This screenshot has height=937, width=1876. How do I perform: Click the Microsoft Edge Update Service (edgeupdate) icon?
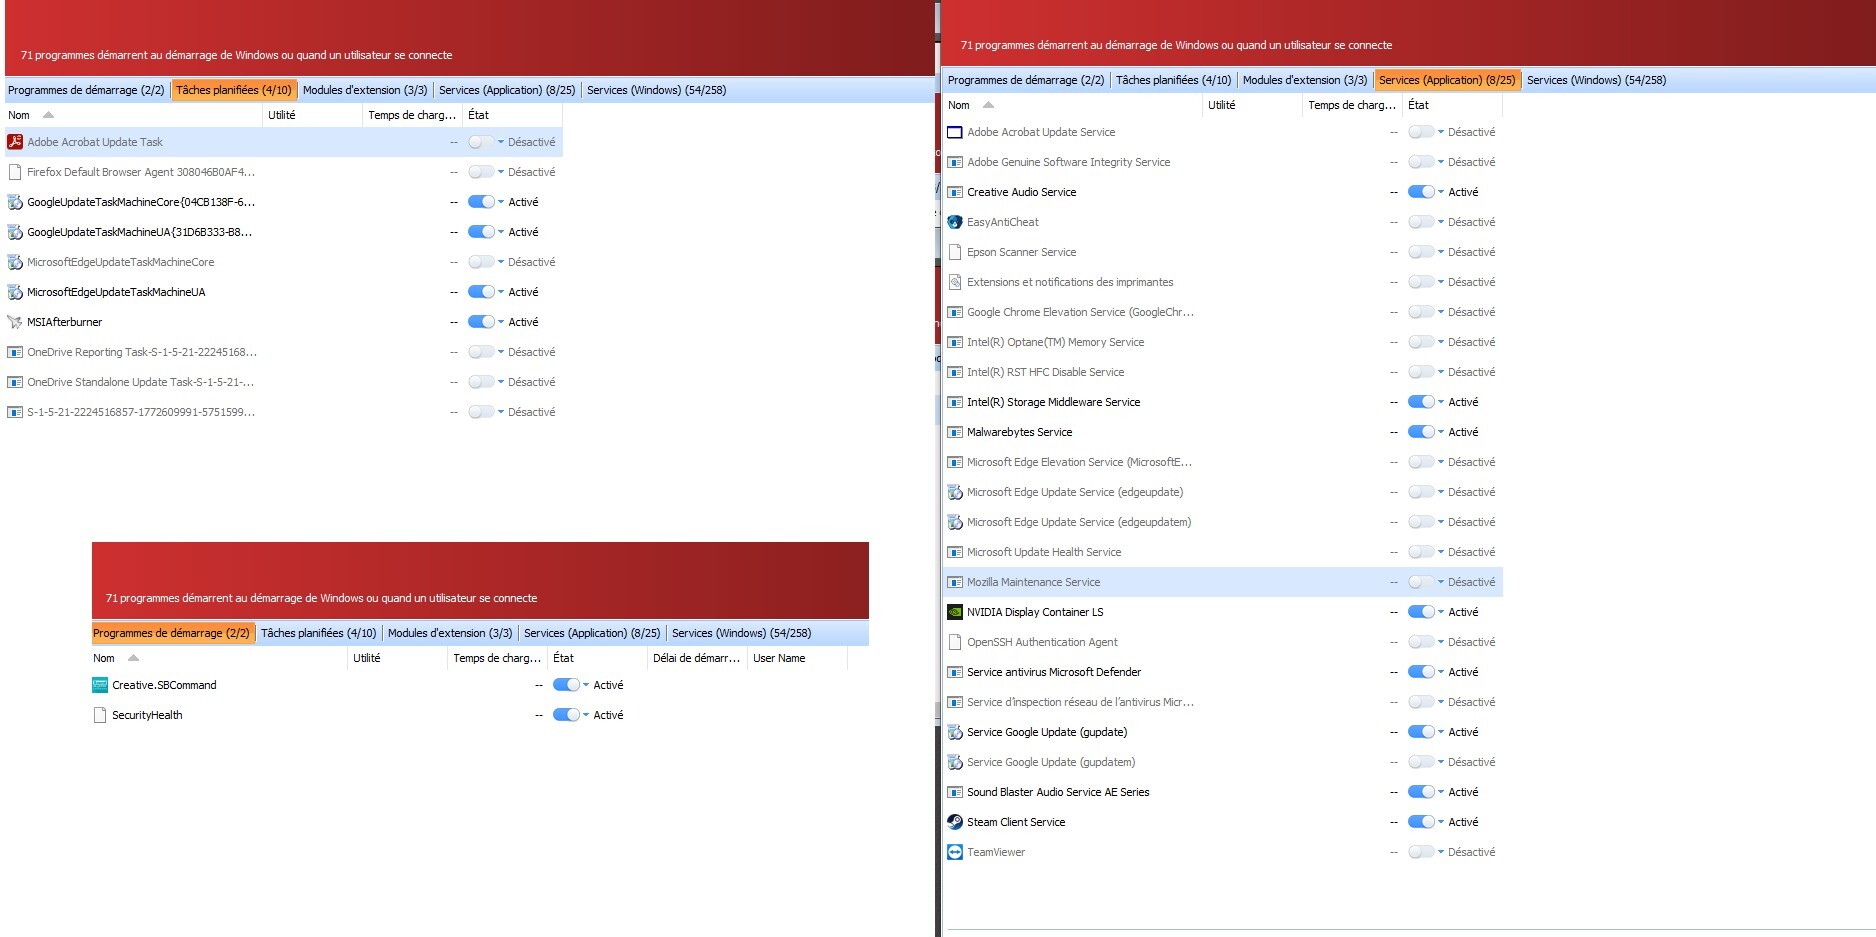click(955, 492)
